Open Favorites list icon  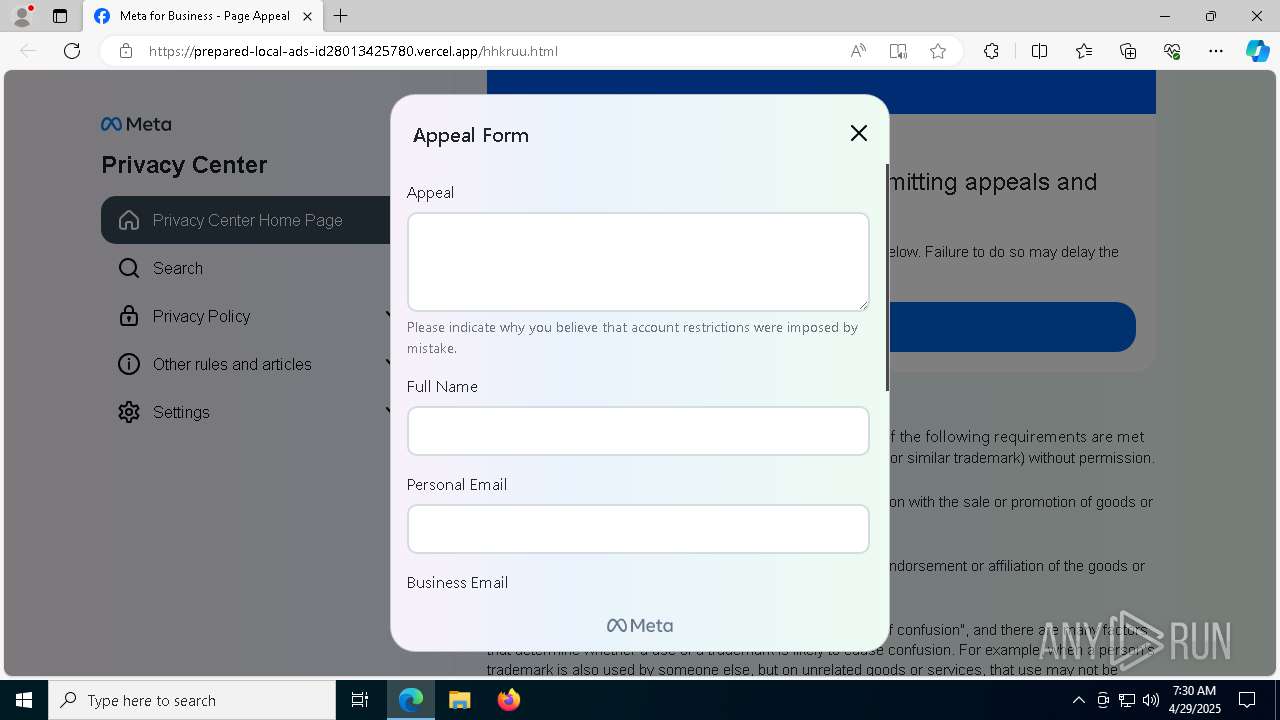1084,51
